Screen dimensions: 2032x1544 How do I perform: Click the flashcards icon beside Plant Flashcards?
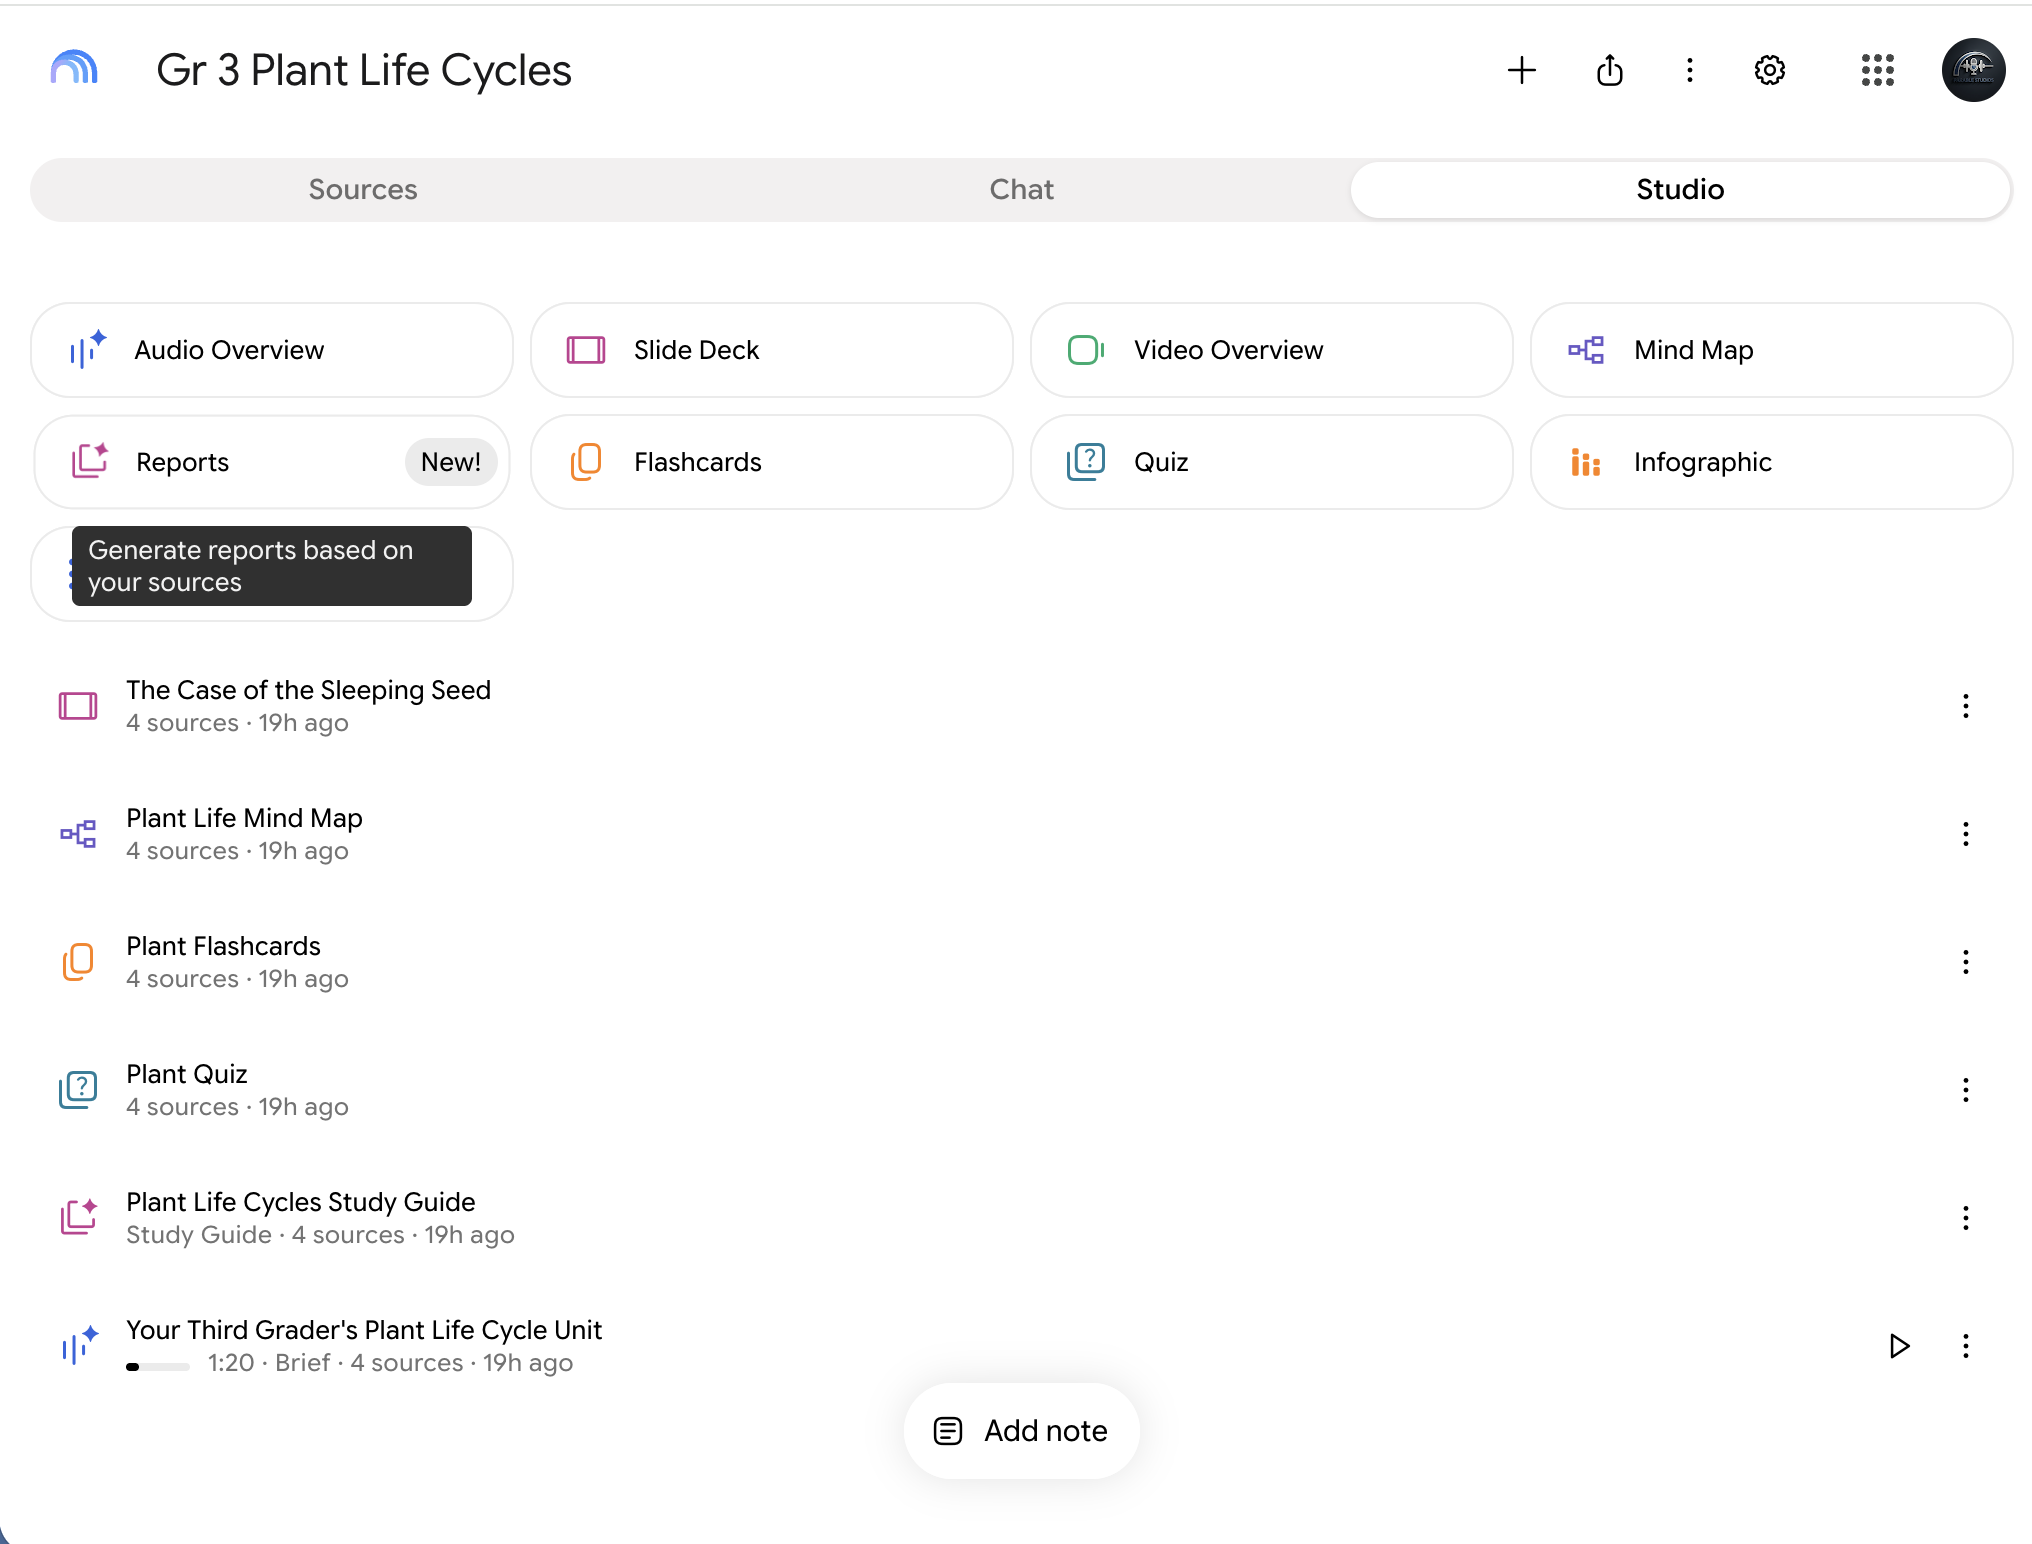[78, 962]
